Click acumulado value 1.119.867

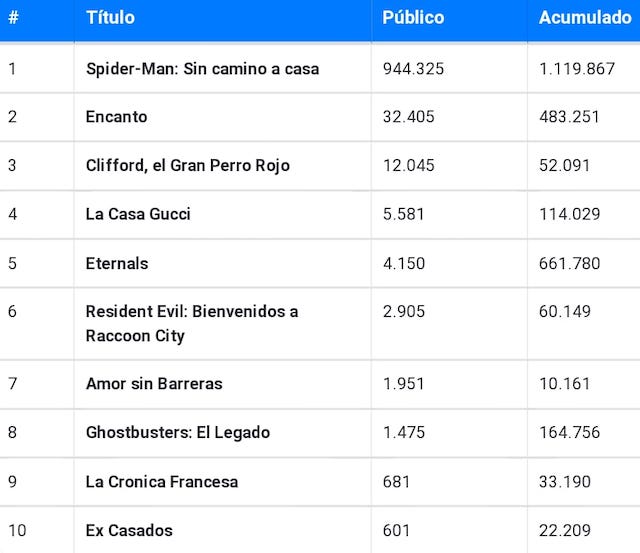(577, 69)
